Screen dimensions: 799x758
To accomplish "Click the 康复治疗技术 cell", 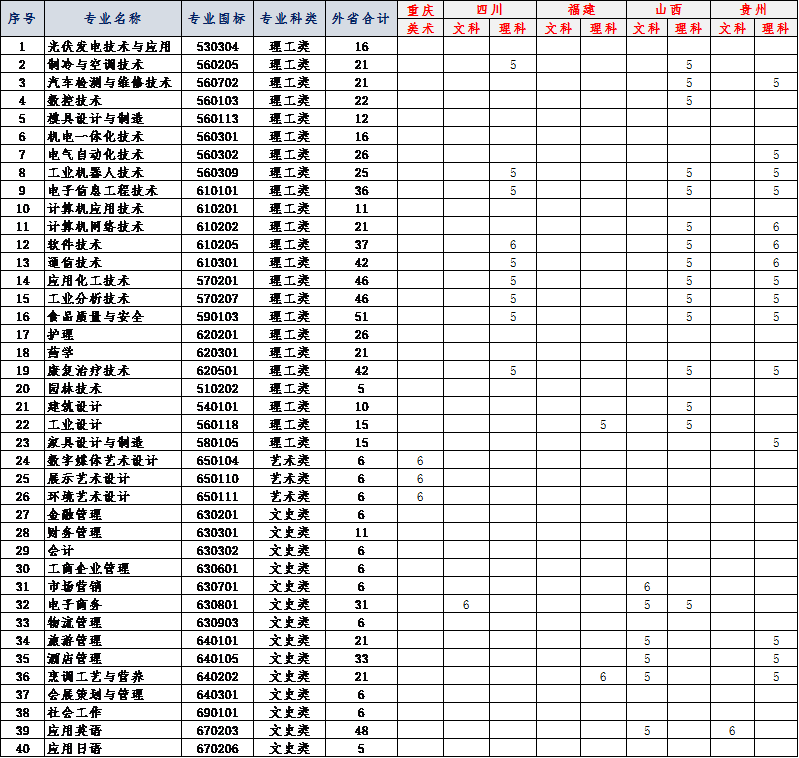I will (113, 371).
